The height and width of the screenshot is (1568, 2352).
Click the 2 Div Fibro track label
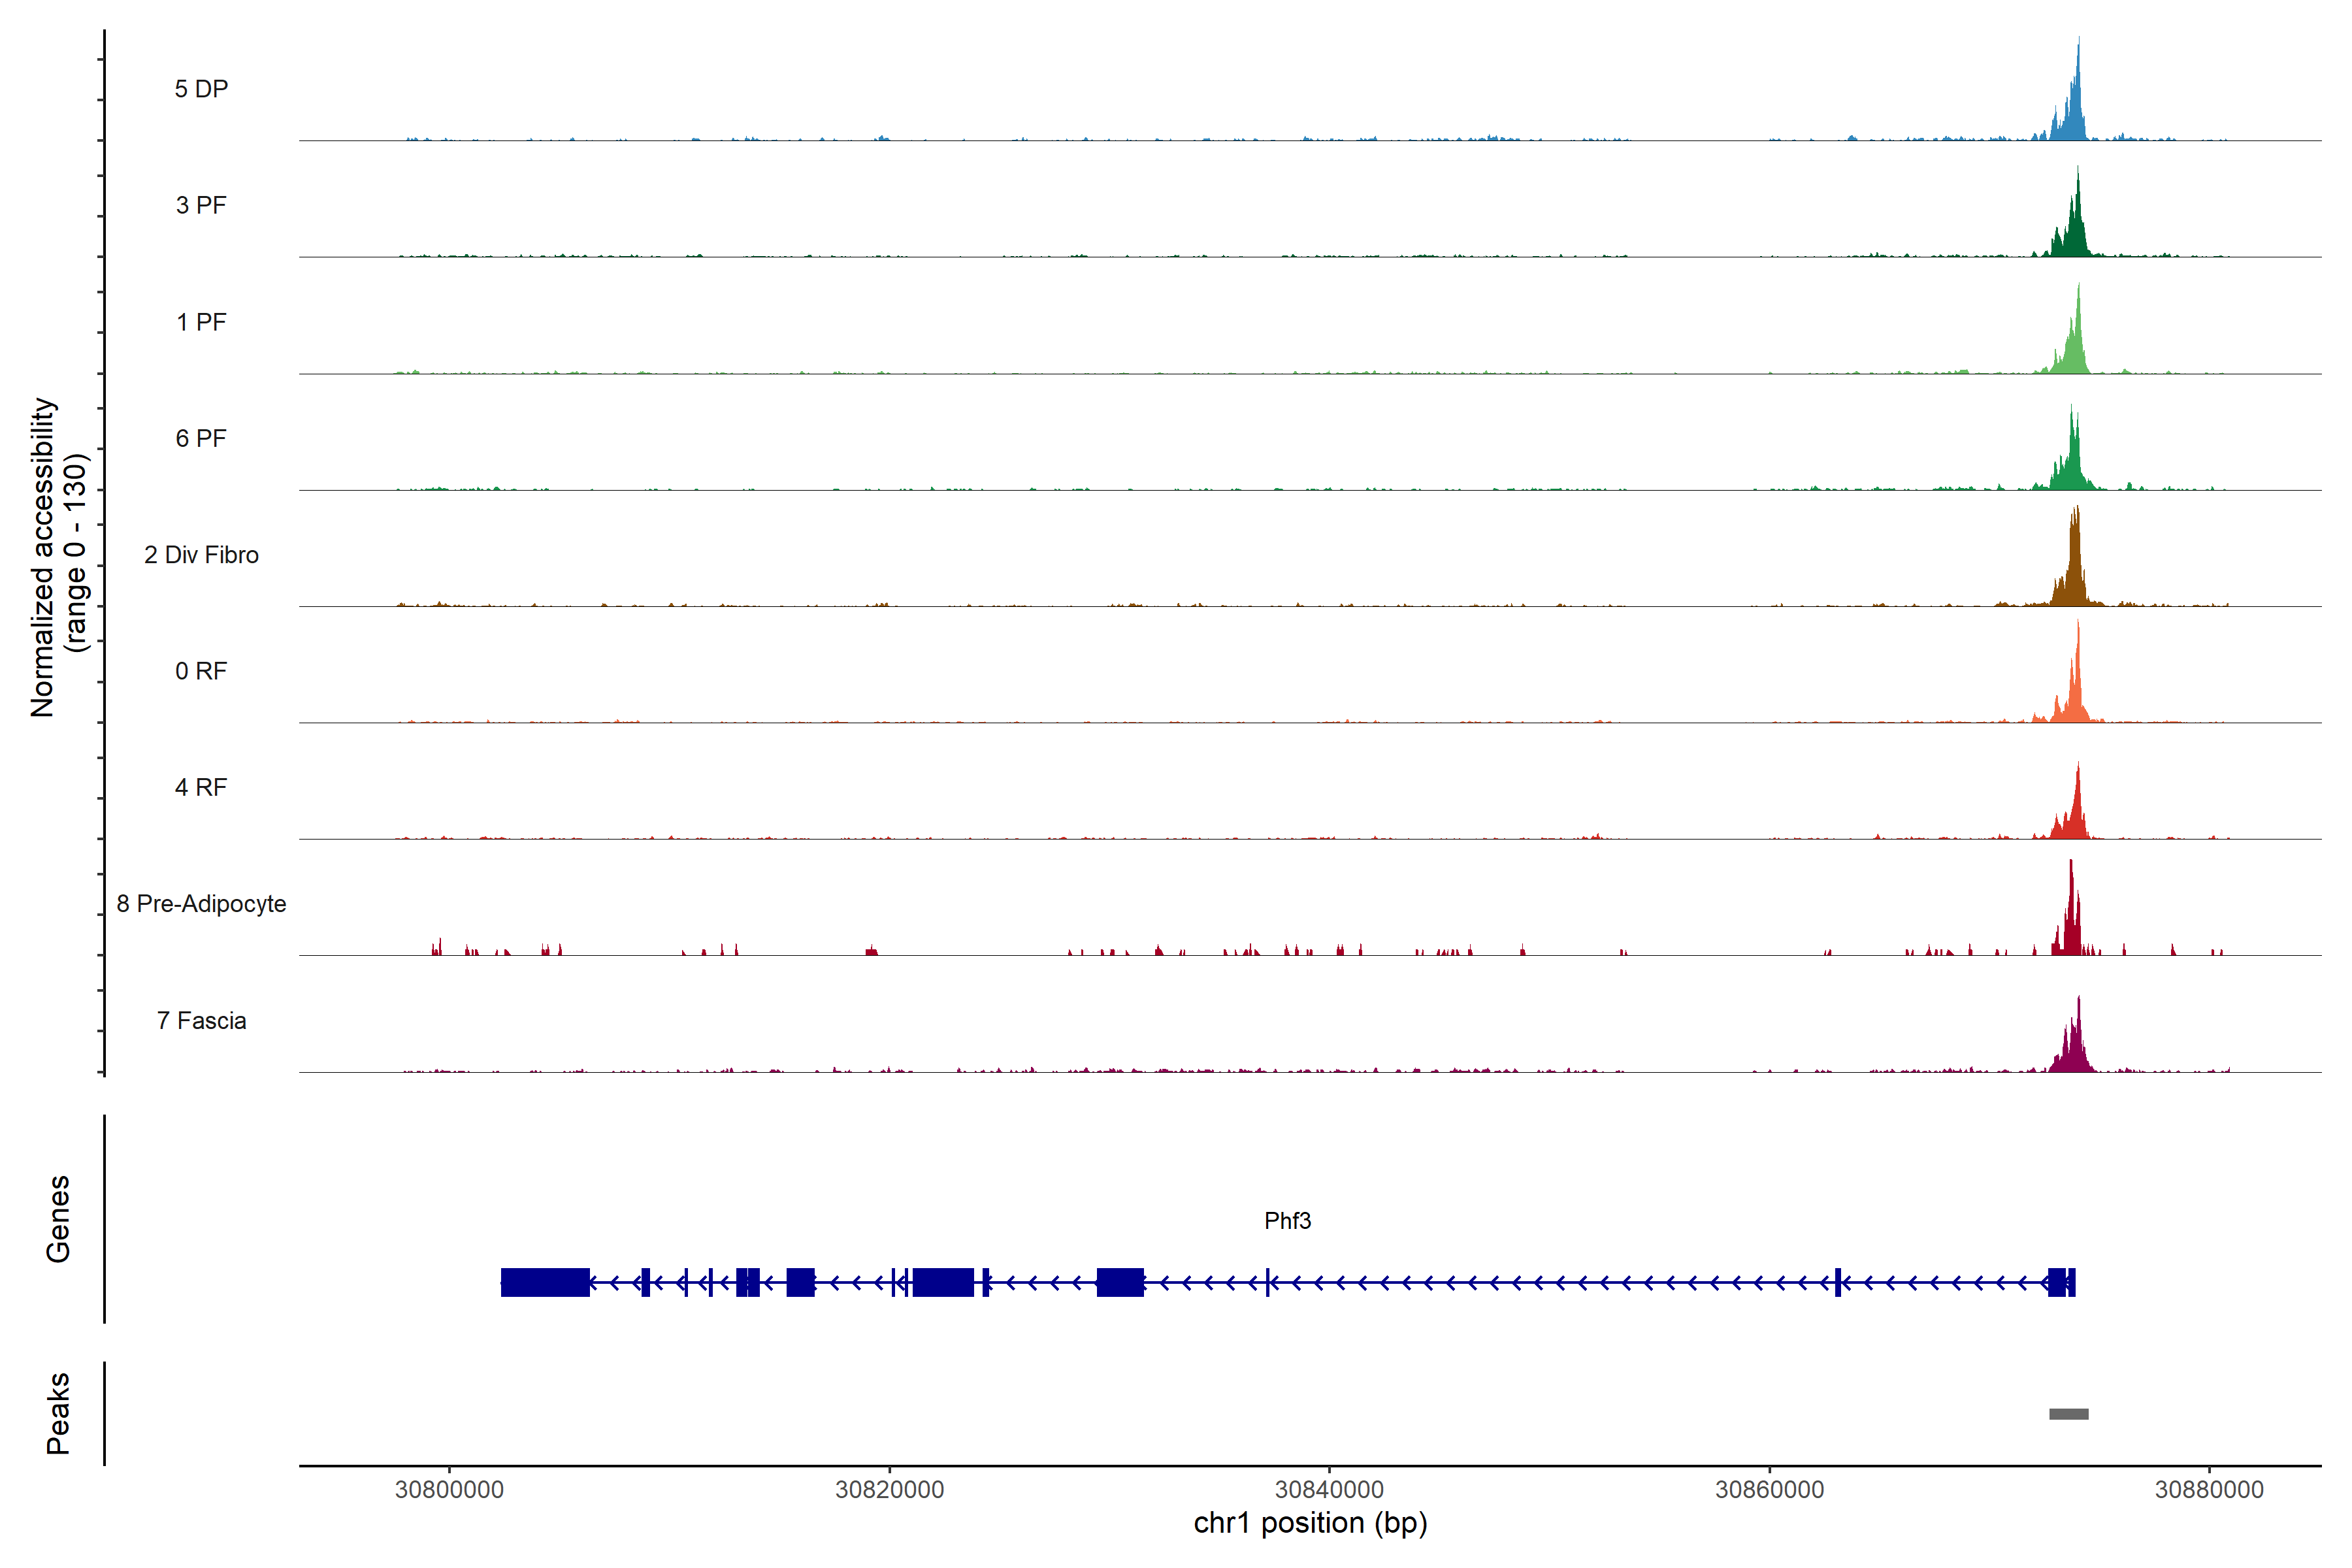201,555
